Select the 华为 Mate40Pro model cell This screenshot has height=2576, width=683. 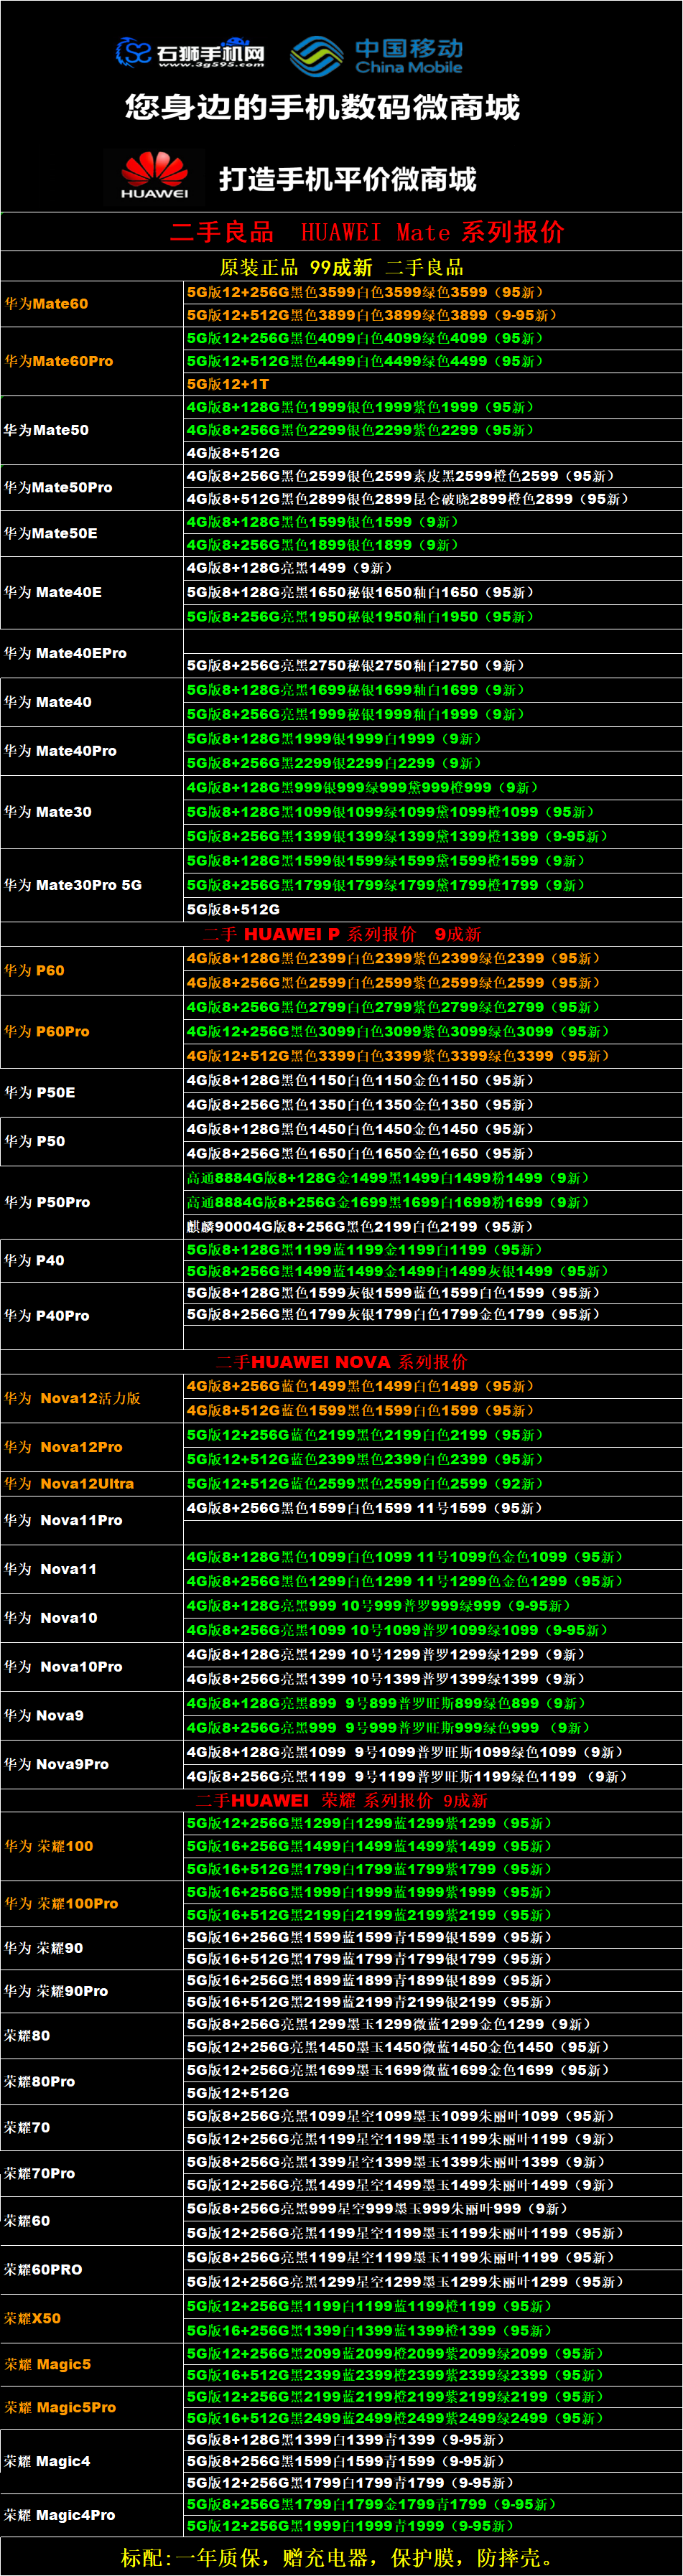tap(92, 751)
